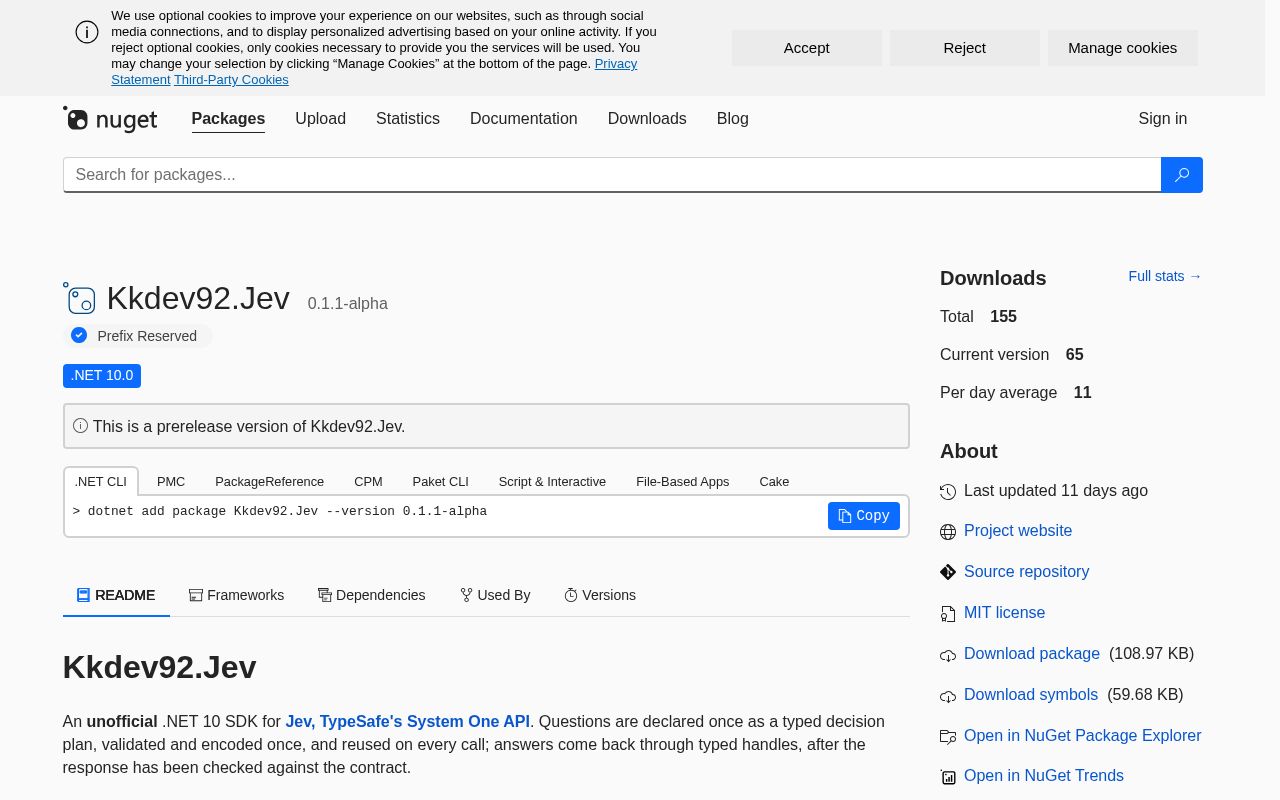Select the CPM install tab
Image resolution: width=1280 pixels, height=800 pixels.
click(368, 481)
